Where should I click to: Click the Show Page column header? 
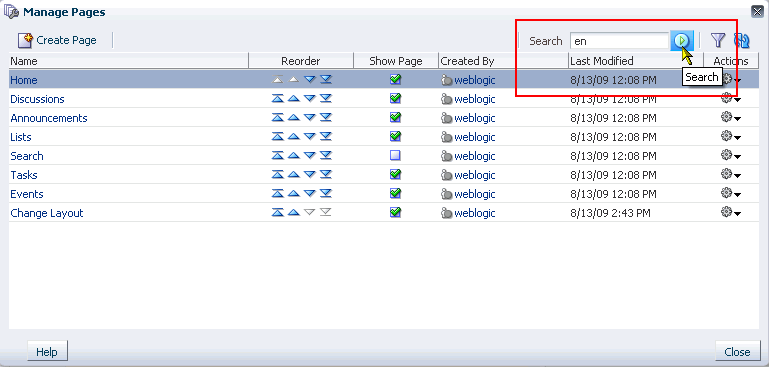point(396,61)
